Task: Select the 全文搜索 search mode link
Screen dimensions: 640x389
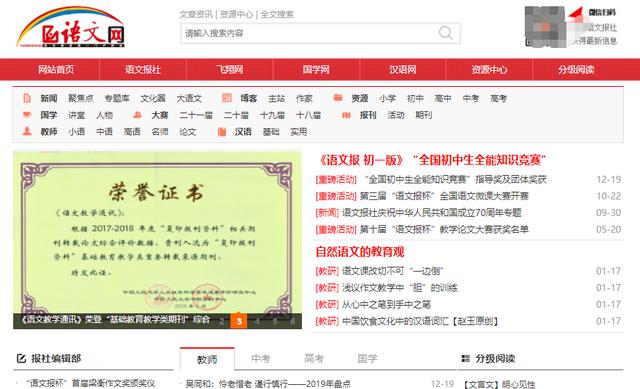Action: [277, 14]
